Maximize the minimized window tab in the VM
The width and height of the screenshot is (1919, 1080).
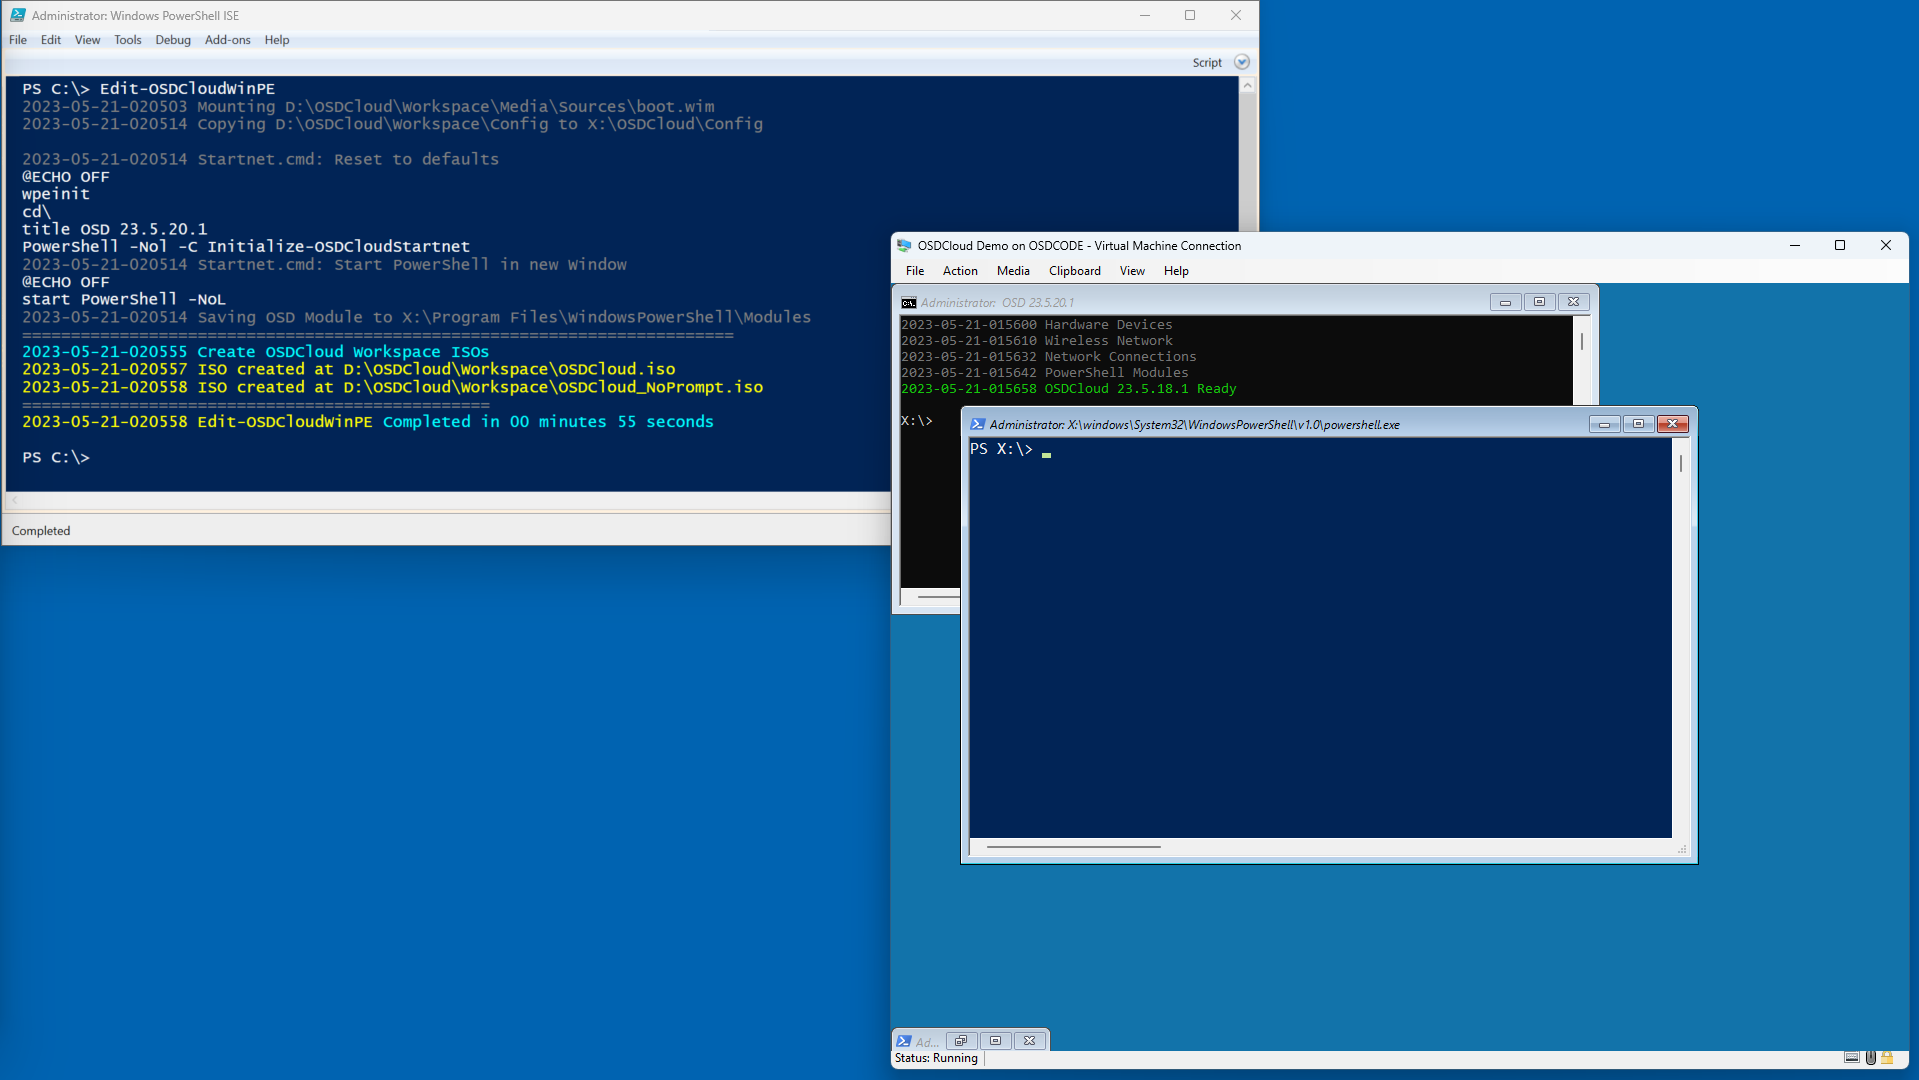[x=995, y=1041]
